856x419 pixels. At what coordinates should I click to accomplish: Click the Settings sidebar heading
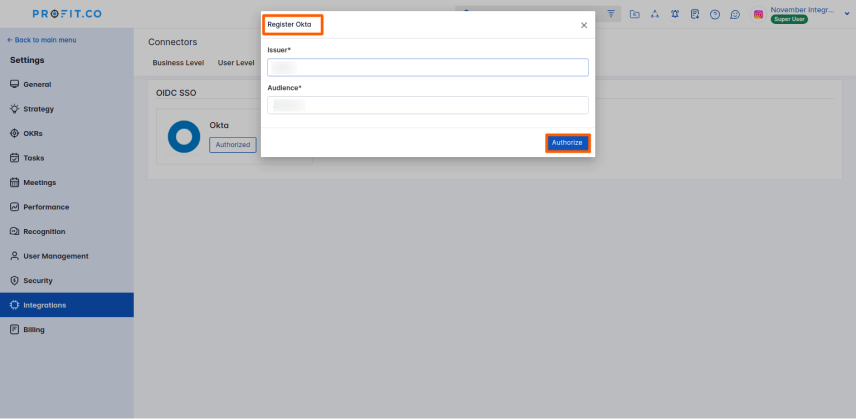click(x=27, y=60)
